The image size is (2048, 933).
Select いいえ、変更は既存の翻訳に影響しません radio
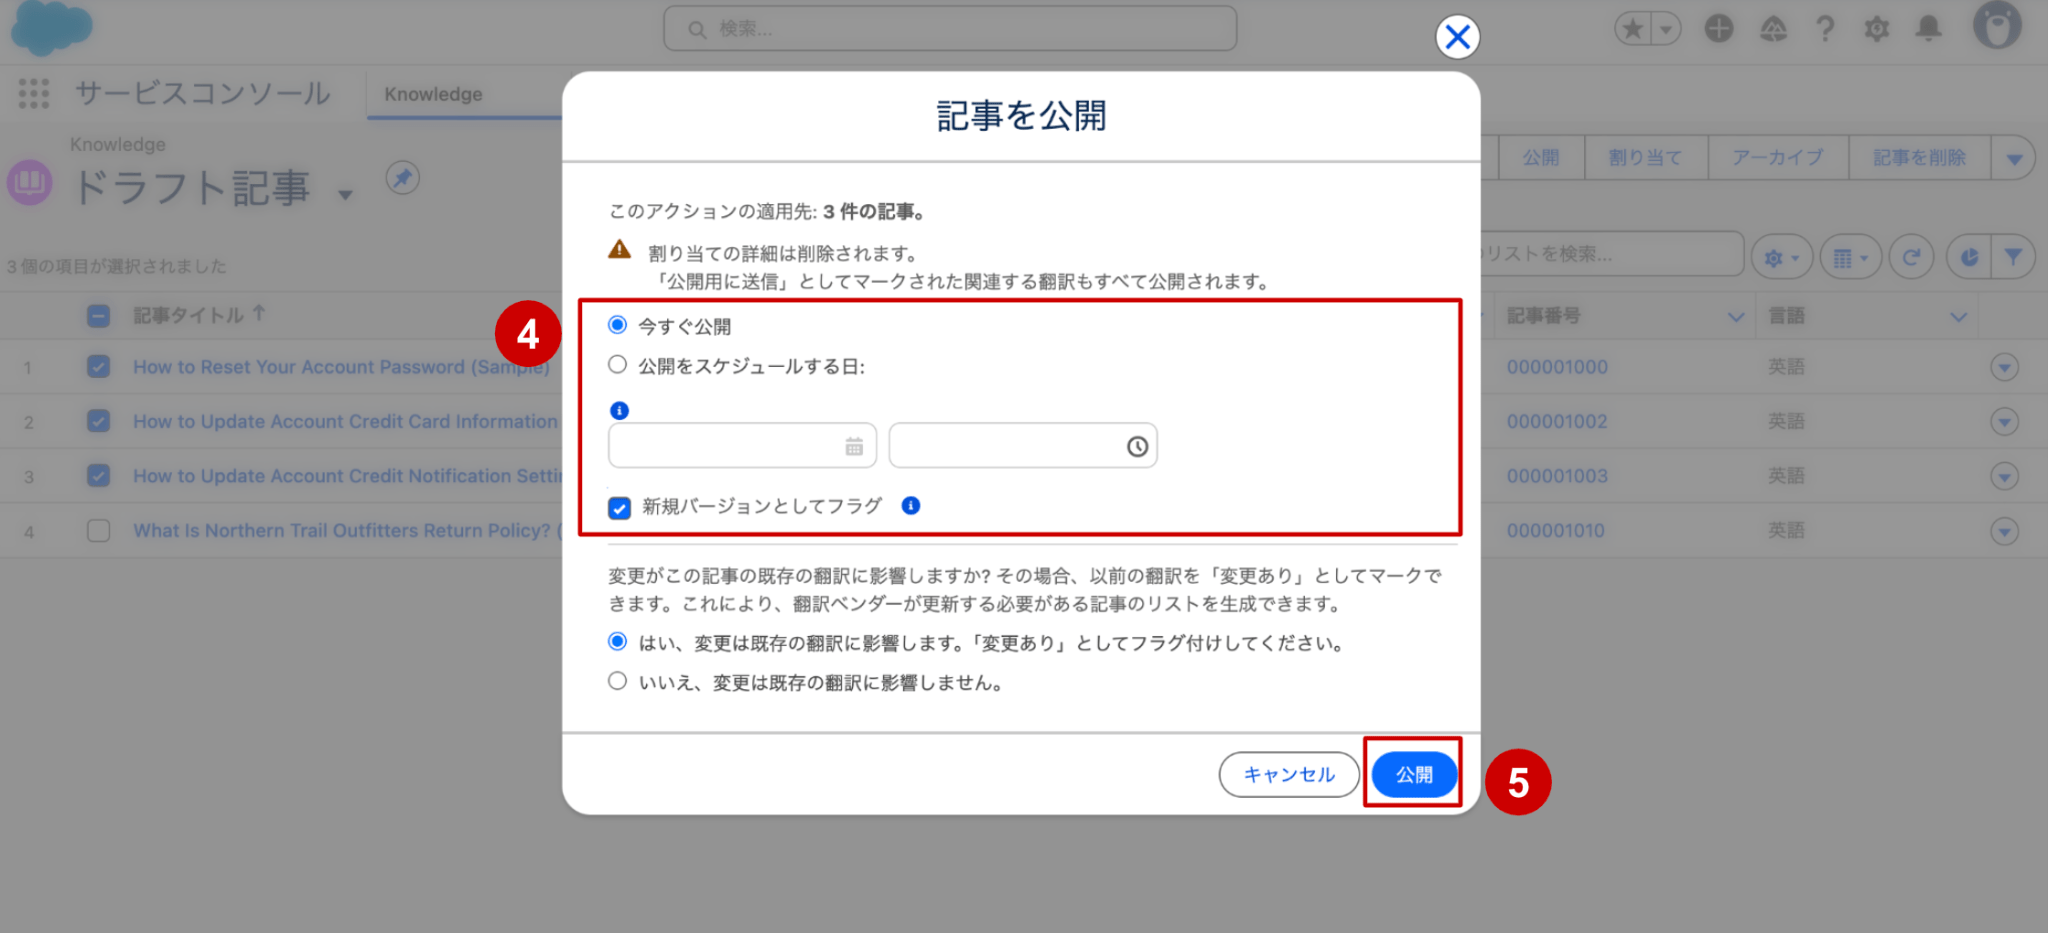pos(617,681)
